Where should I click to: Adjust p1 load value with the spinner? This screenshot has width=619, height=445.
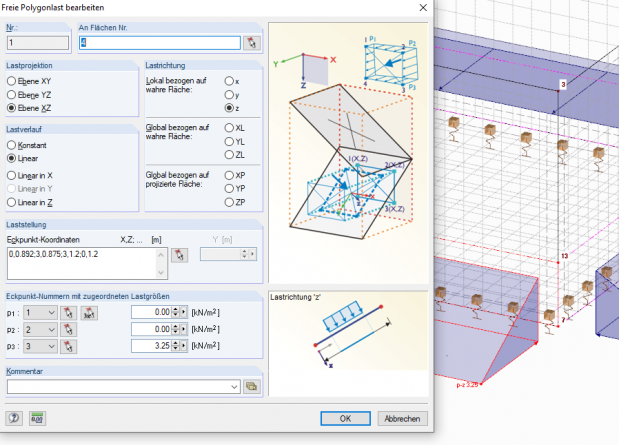176,312
